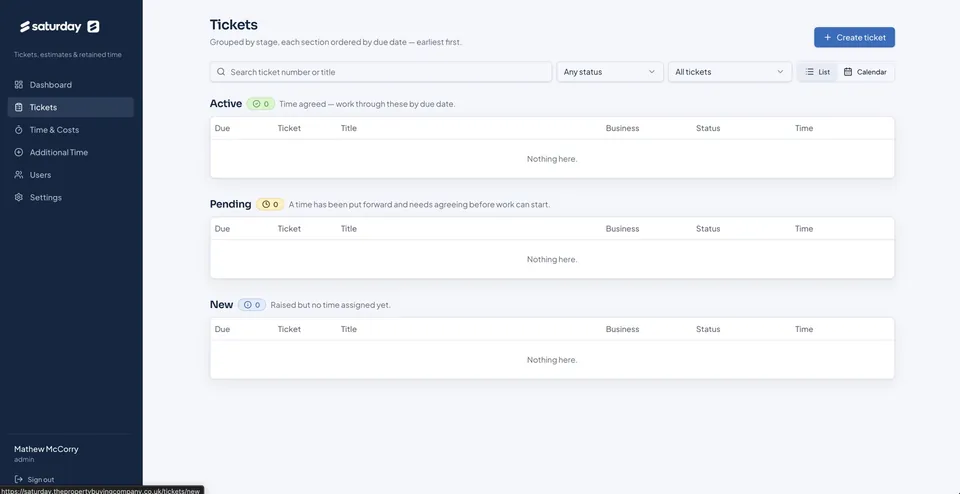Click the Sign out link
This screenshot has width=960, height=494.
point(34,479)
